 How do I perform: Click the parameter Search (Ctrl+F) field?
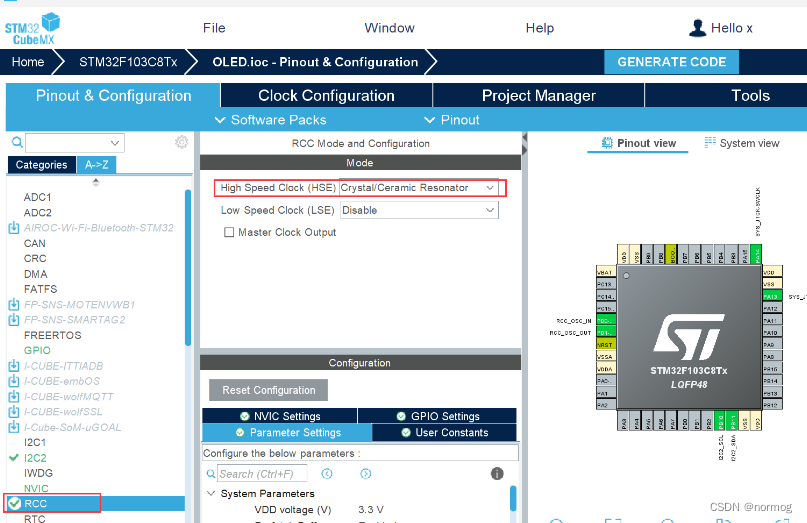tap(262, 474)
